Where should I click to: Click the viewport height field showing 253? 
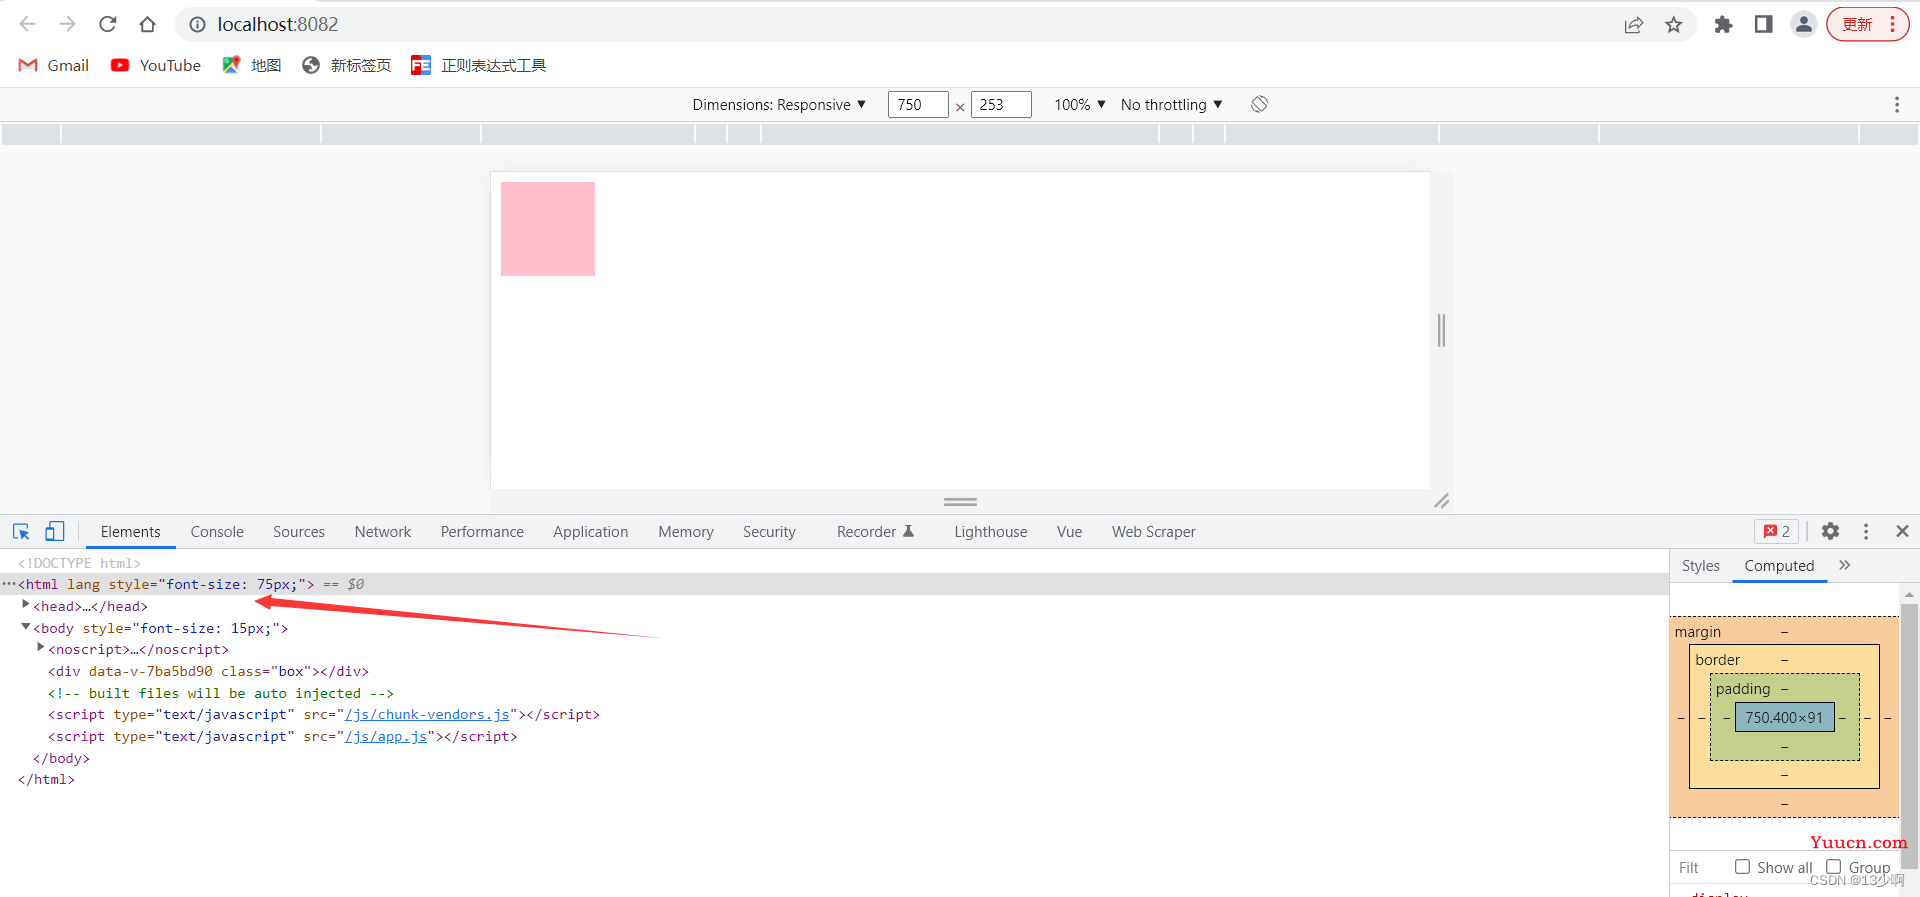click(1001, 104)
